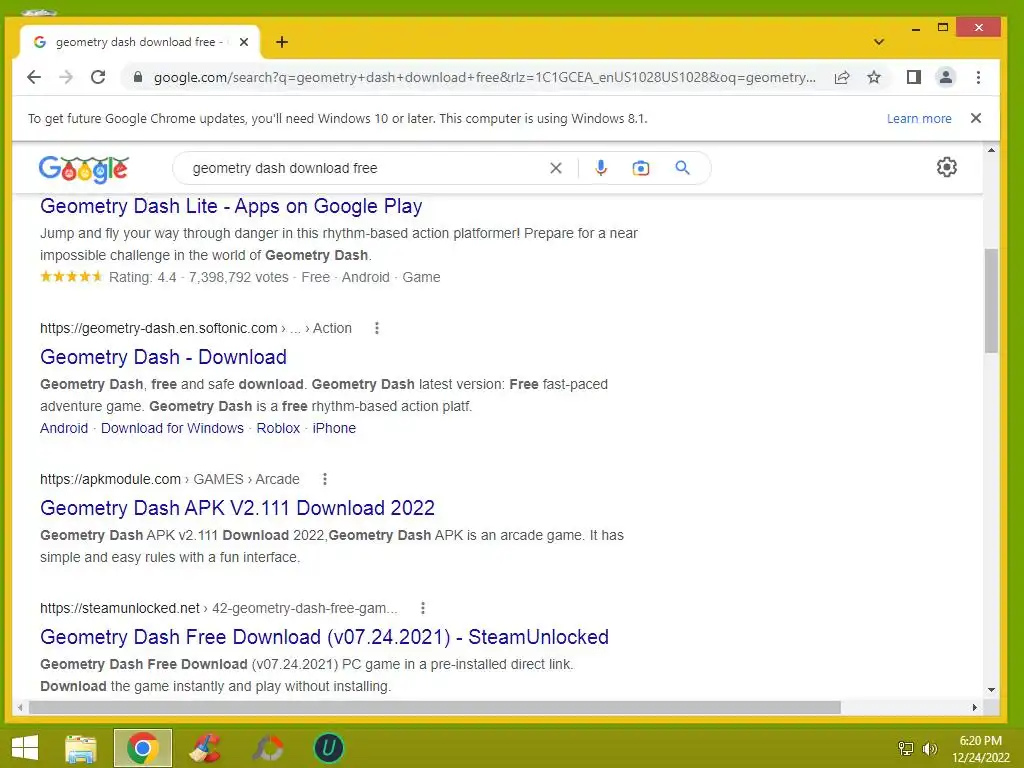Open Learn more about Chrome updates
The width and height of the screenshot is (1024, 768).
click(x=919, y=119)
